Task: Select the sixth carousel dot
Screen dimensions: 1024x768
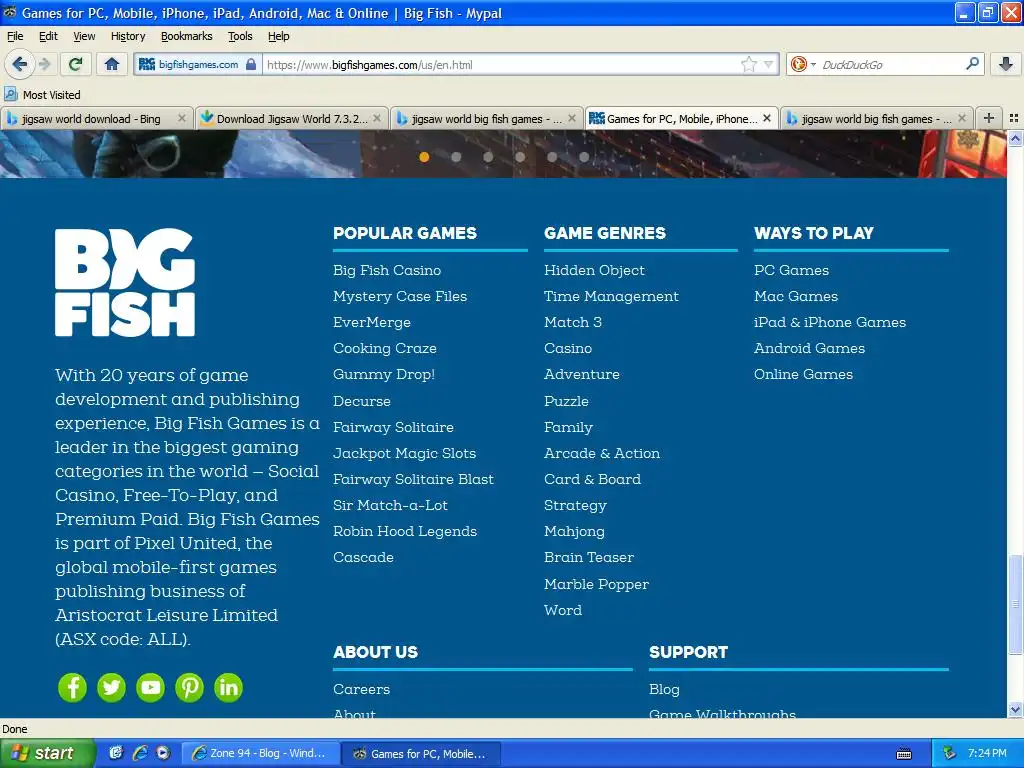Action: 584,157
